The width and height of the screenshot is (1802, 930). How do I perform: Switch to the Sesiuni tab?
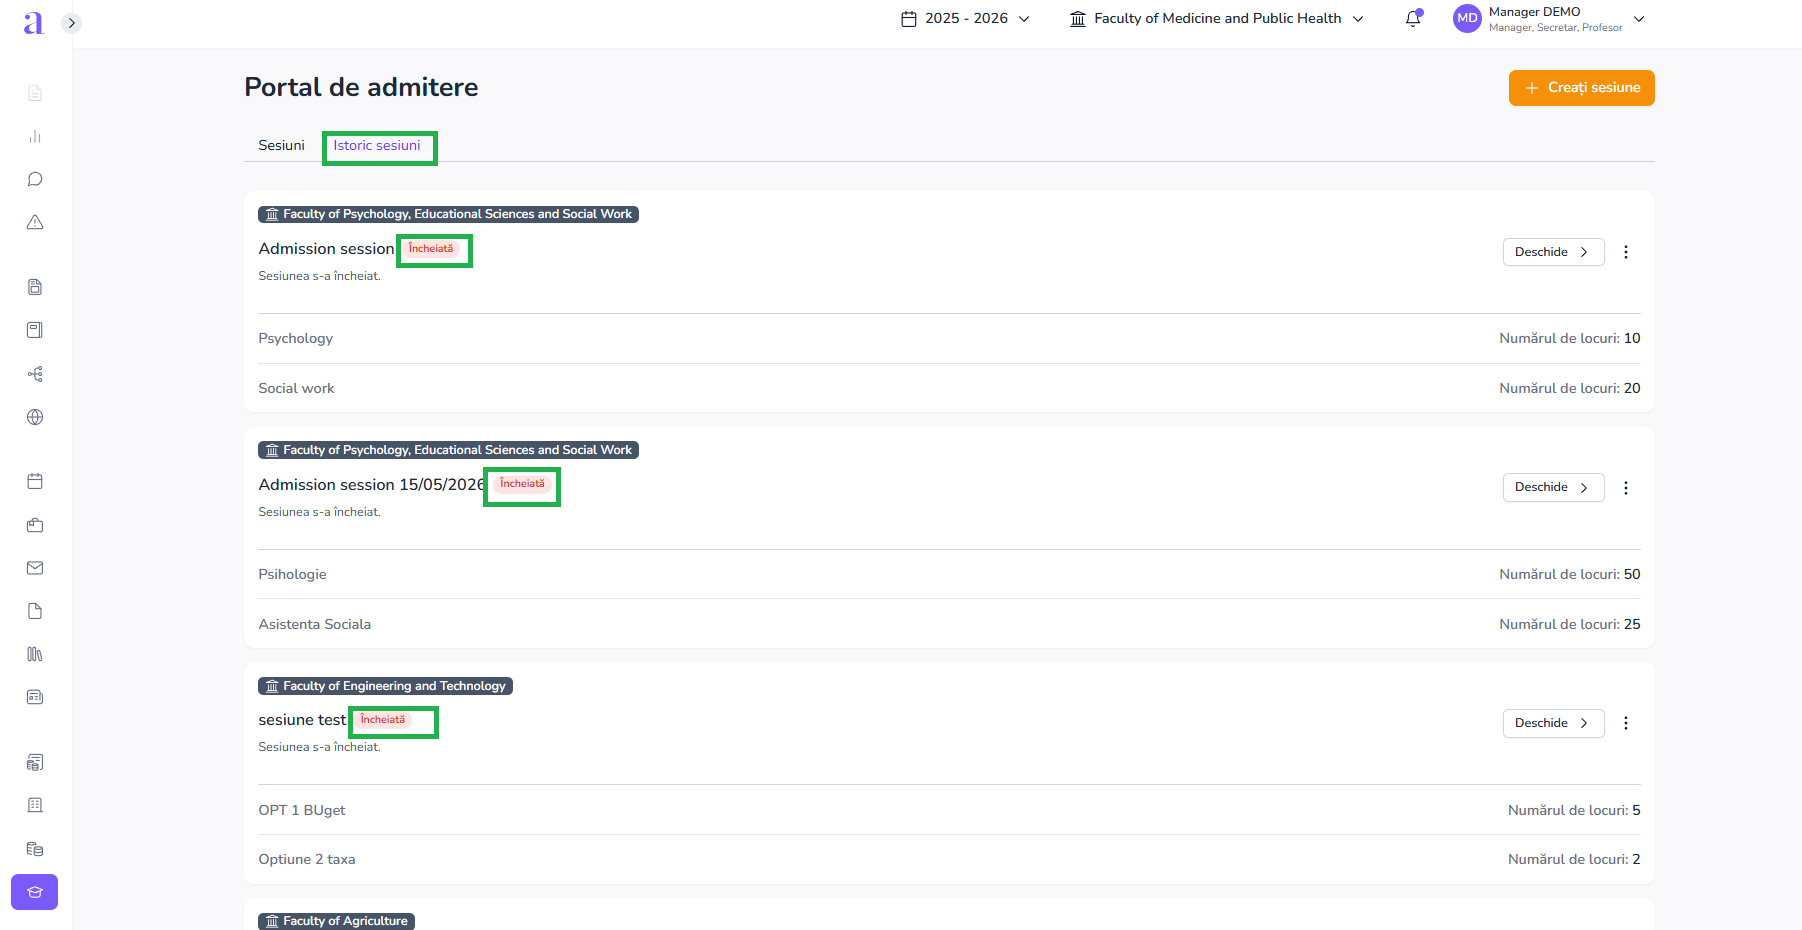tap(281, 146)
